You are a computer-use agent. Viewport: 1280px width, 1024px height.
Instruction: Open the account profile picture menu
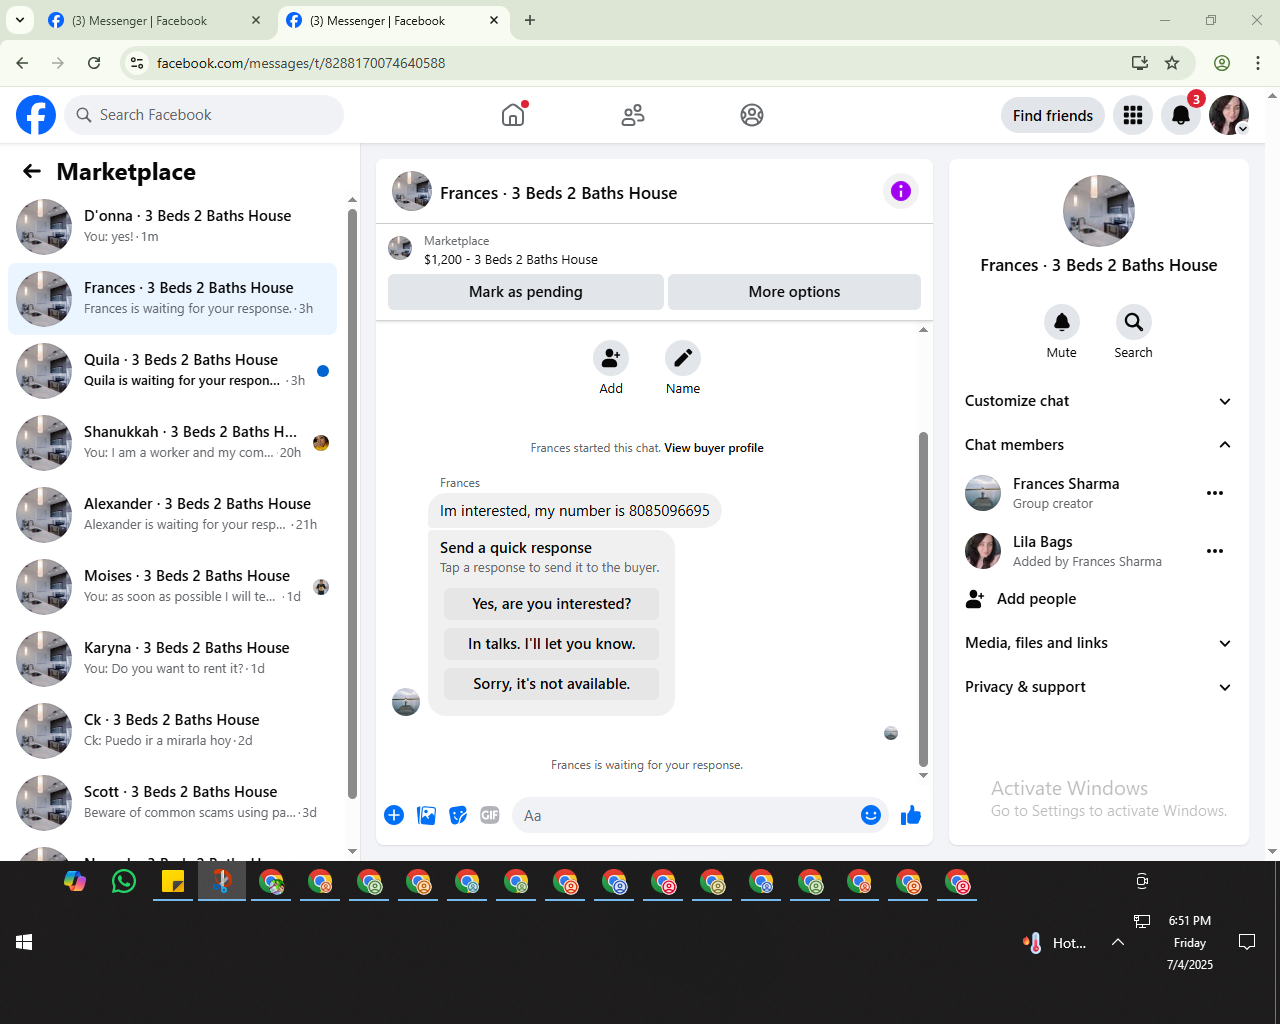tap(1229, 115)
